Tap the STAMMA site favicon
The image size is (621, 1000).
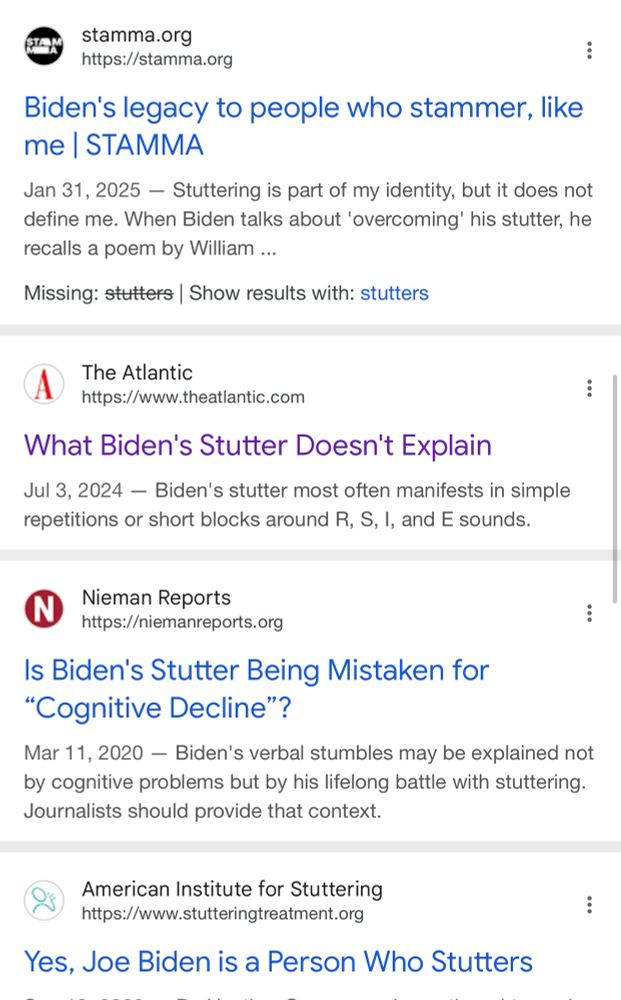[x=43, y=46]
